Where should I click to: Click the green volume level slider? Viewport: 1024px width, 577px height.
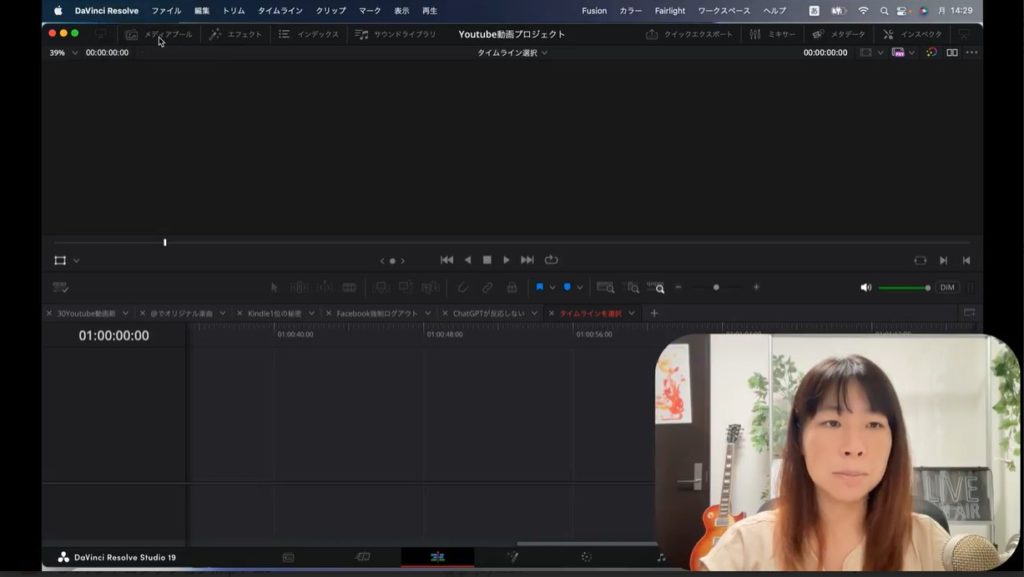(902, 288)
